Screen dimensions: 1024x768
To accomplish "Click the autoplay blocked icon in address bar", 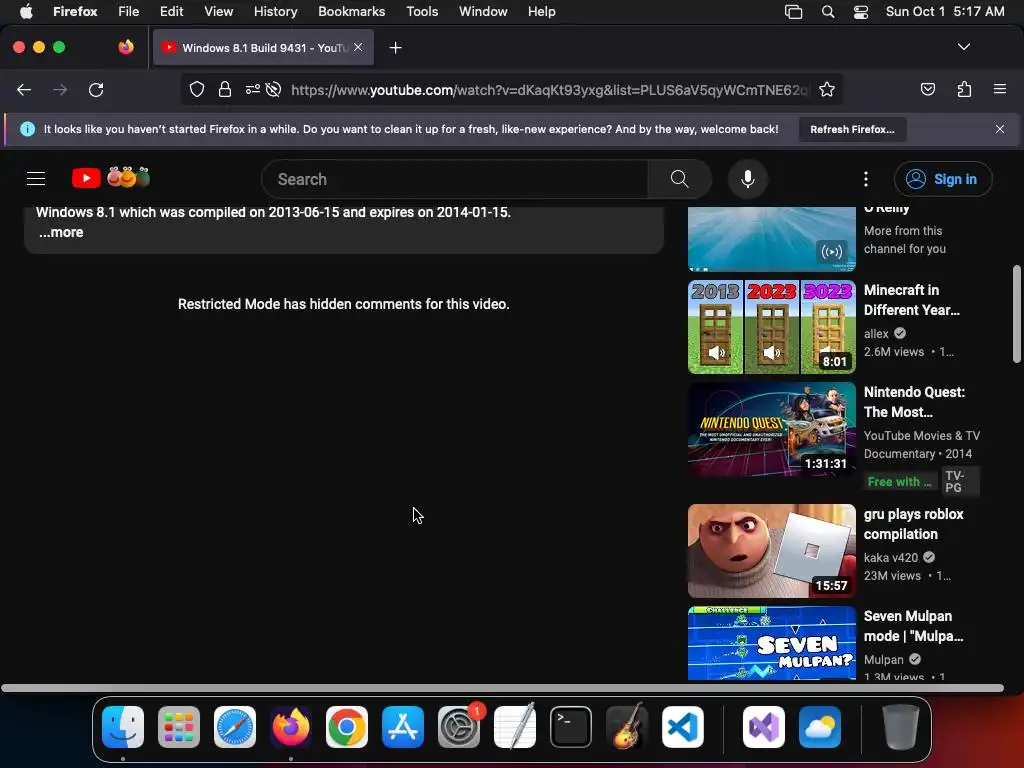I will pyautogui.click(x=274, y=89).
